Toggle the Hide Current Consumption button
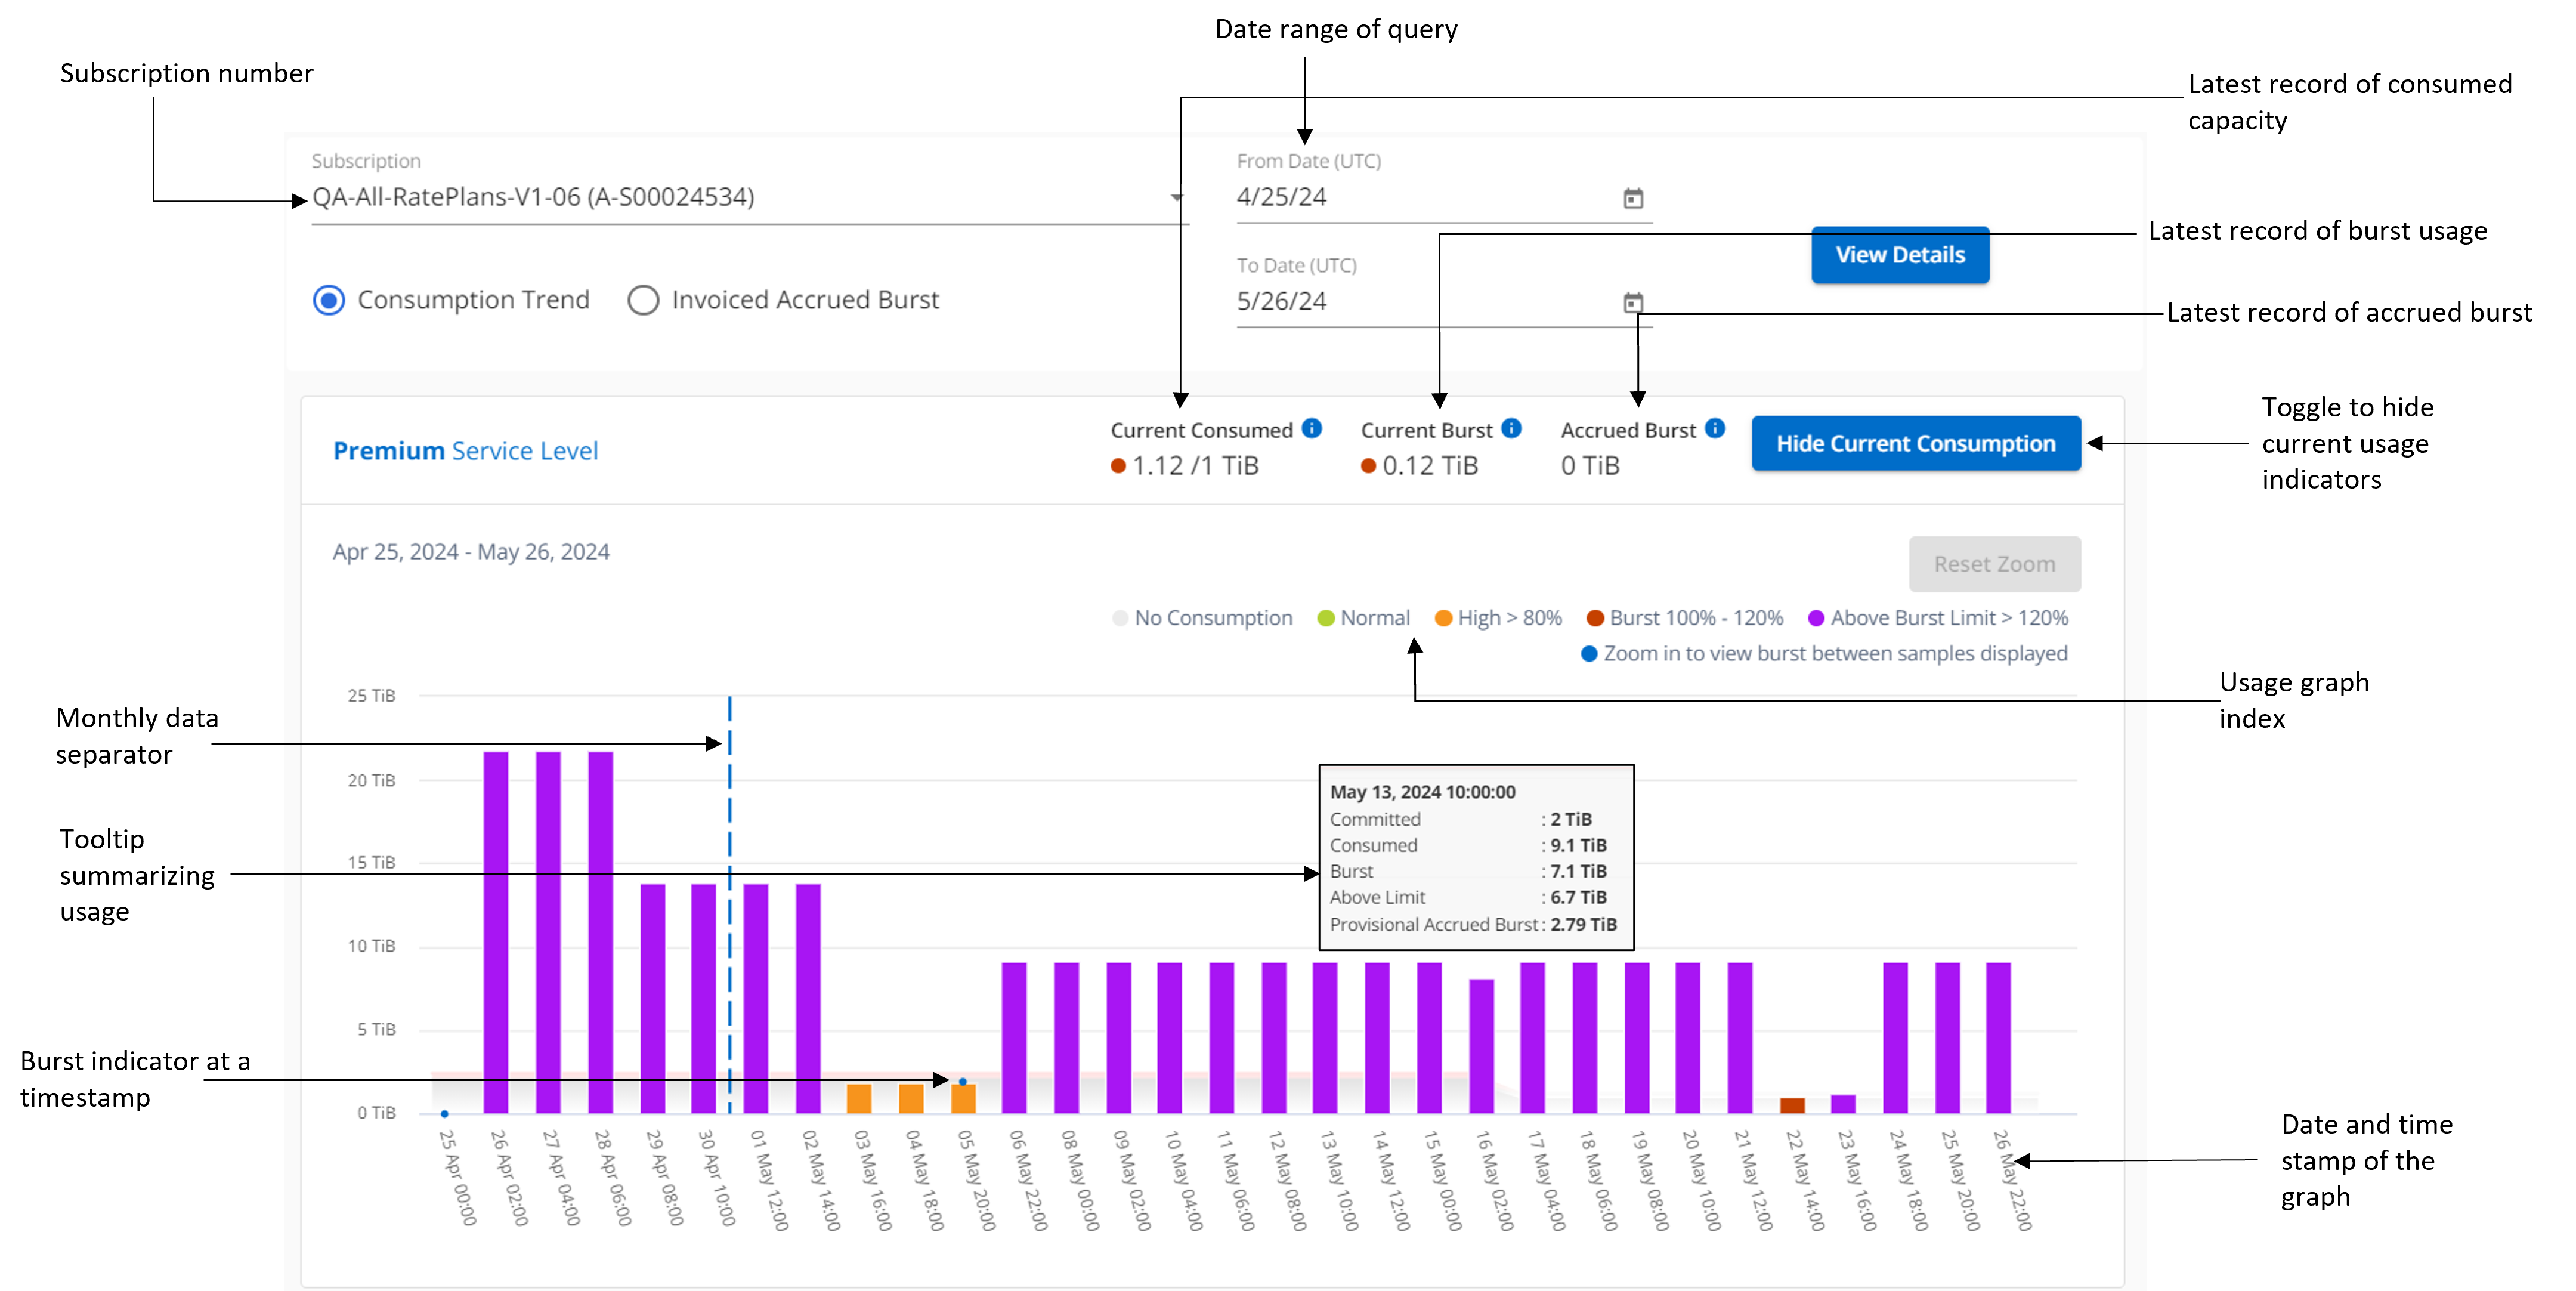This screenshot has width=2576, height=1291. pos(1915,443)
